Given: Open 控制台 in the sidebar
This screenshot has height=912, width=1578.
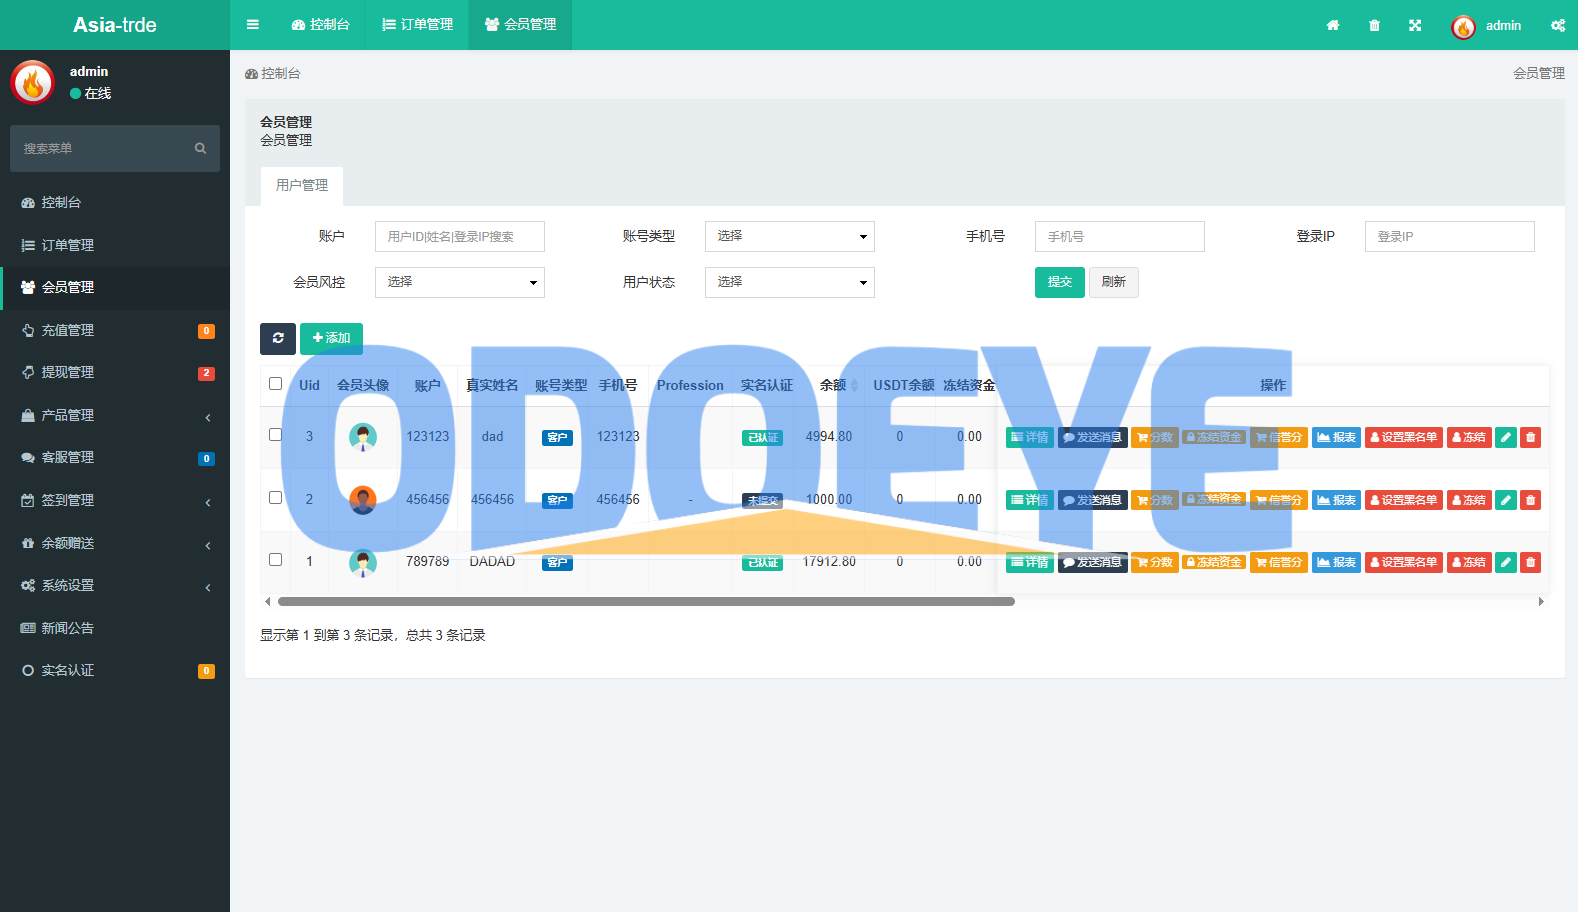Looking at the screenshot, I should tap(115, 202).
